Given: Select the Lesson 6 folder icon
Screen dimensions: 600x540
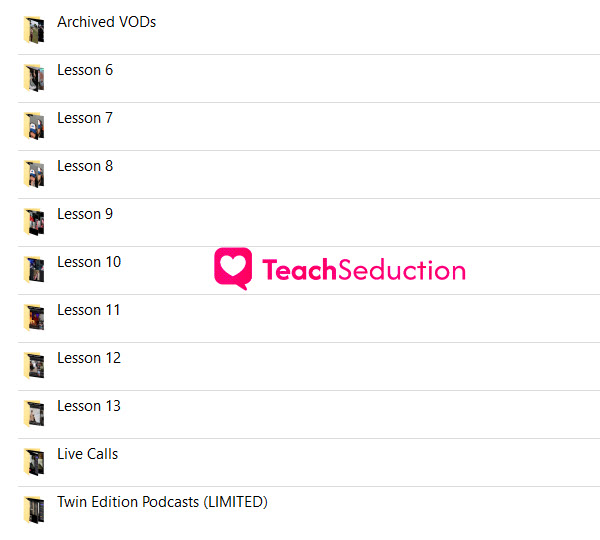Looking at the screenshot, I should [34, 78].
